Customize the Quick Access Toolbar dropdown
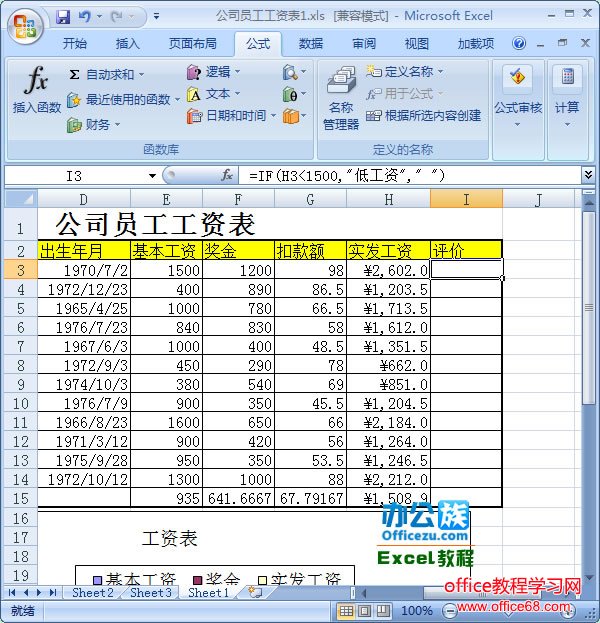600x623 pixels. [x=156, y=17]
